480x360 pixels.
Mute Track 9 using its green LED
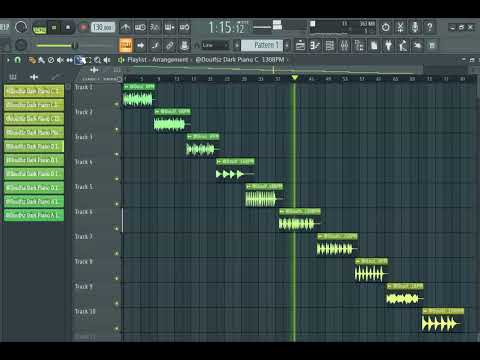point(117,303)
